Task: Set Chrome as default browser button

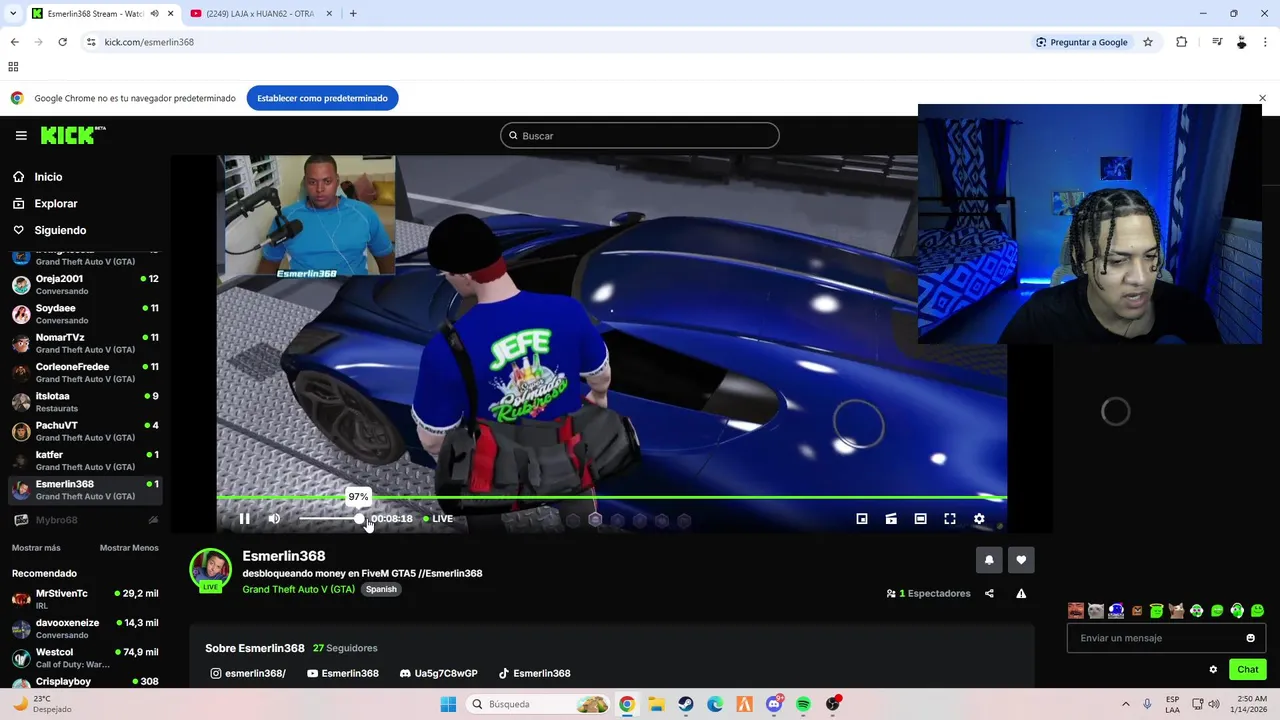Action: point(322,98)
